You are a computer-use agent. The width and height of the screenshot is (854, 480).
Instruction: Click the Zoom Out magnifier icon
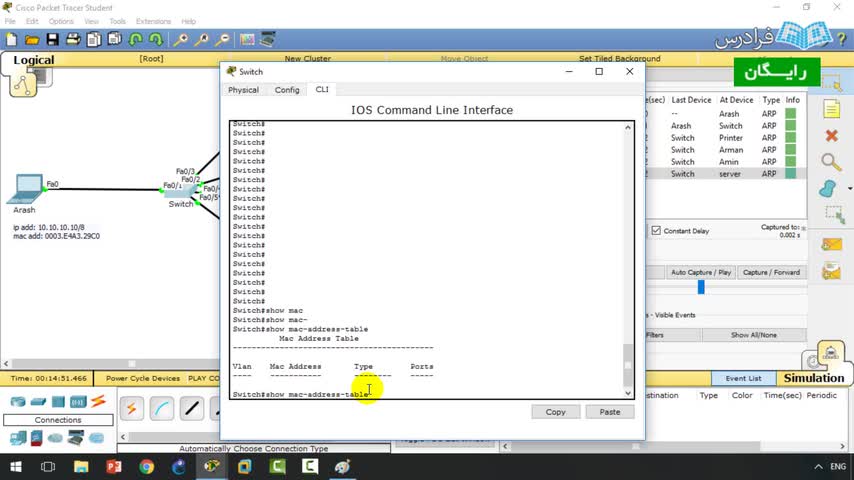[222, 40]
